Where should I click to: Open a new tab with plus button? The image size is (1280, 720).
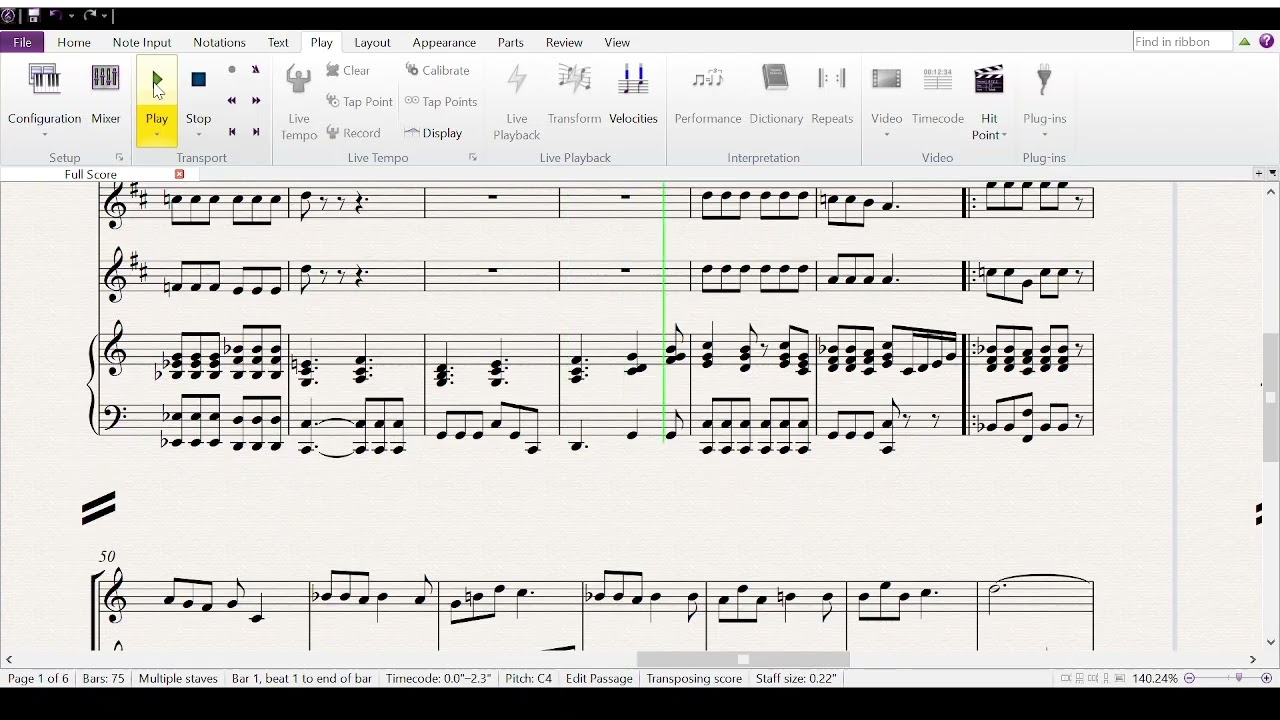click(1259, 174)
